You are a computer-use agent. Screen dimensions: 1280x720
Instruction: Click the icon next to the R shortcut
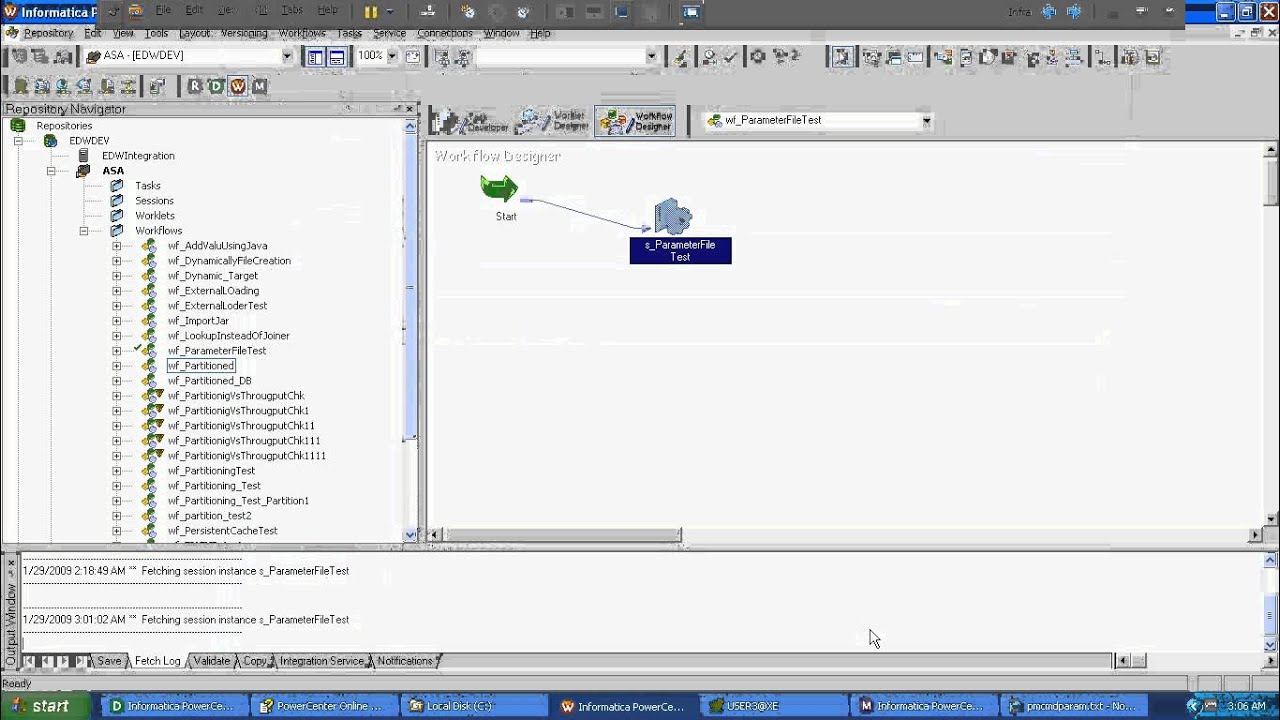coord(157,86)
